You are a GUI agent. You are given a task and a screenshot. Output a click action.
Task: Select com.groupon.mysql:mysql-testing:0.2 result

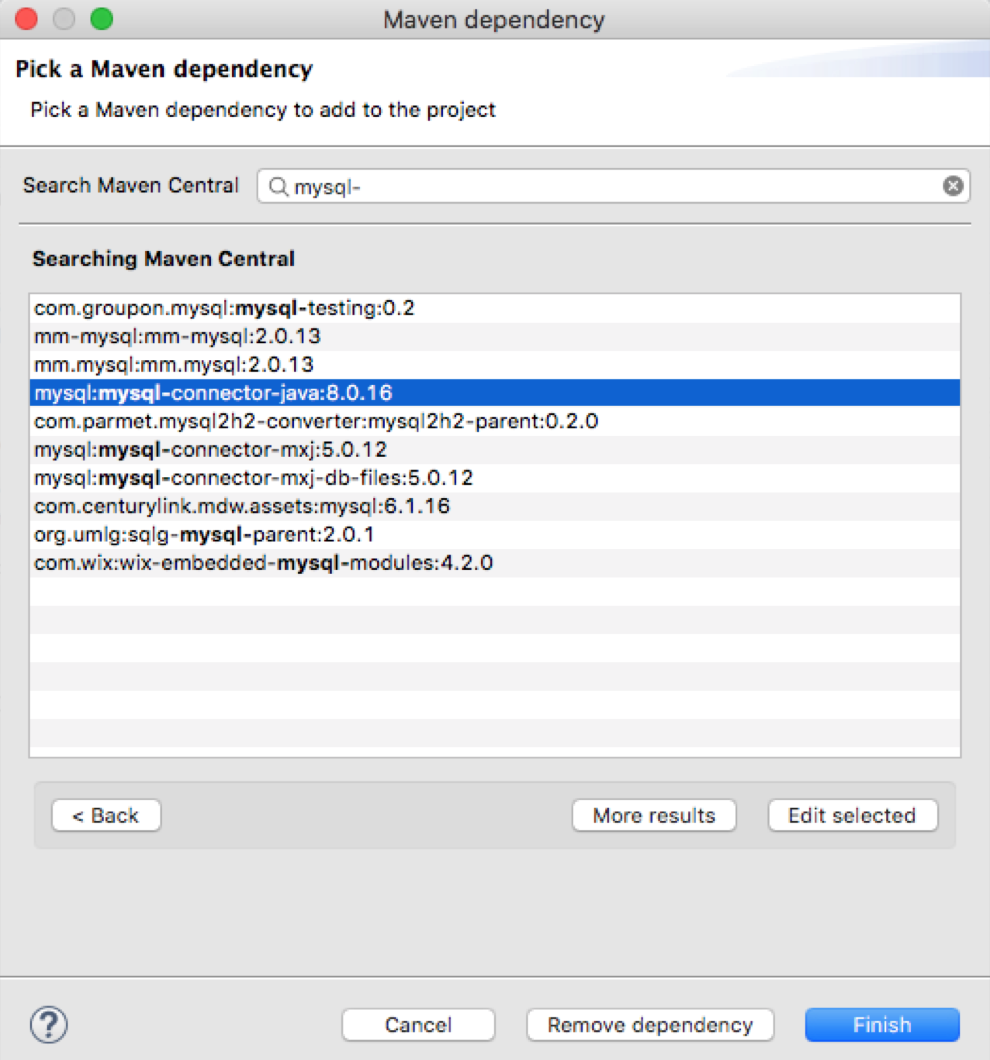494,308
